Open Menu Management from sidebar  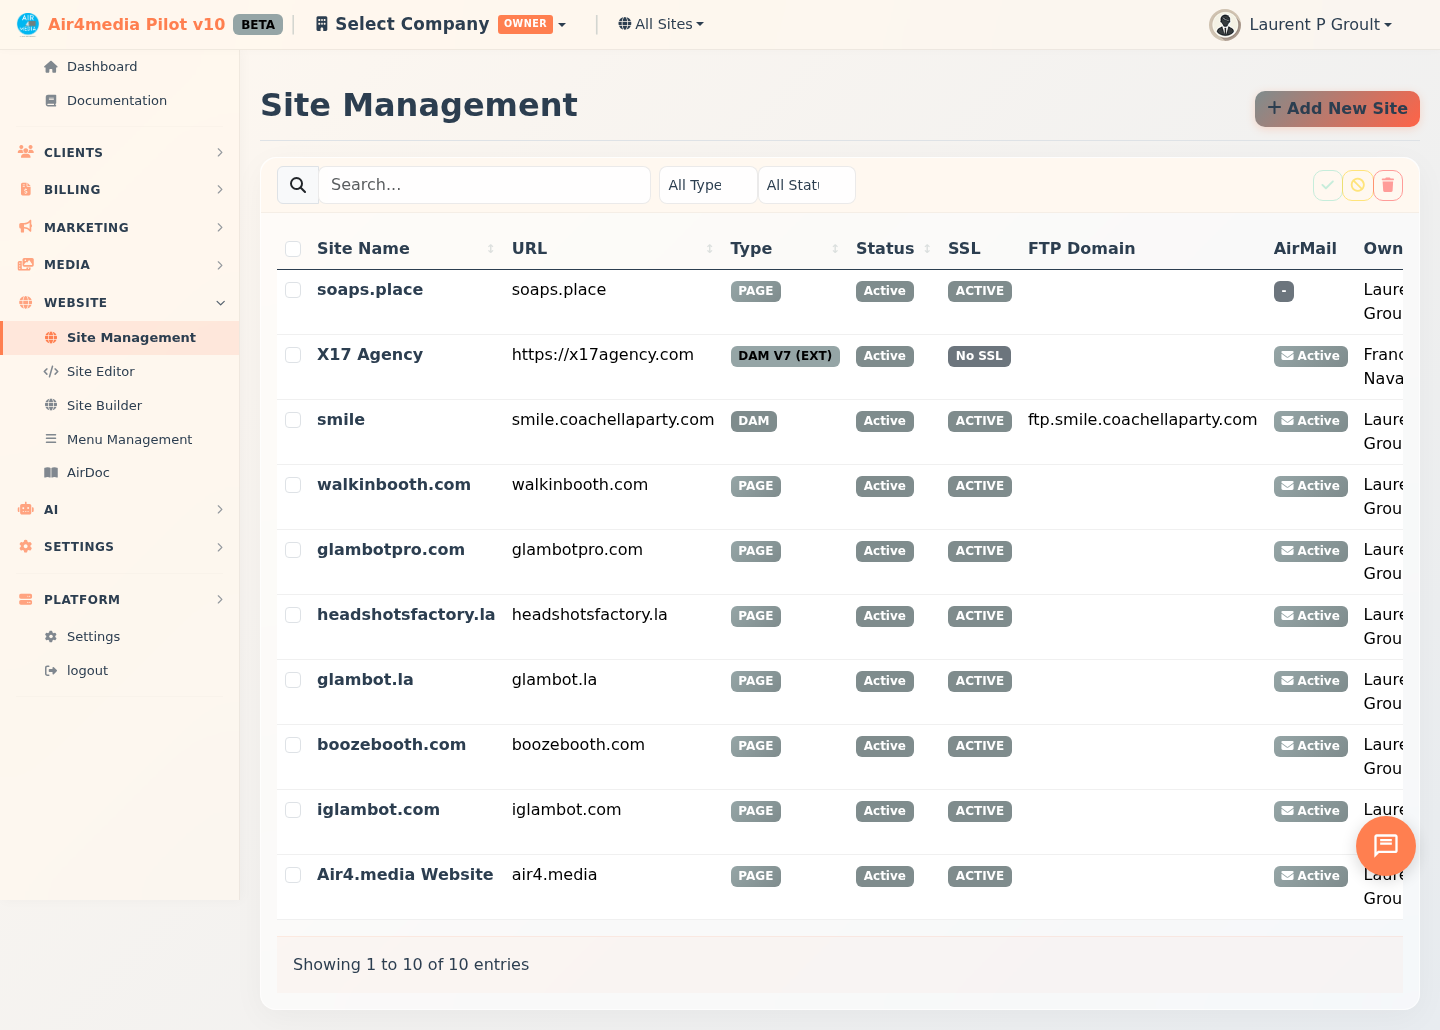coord(129,439)
